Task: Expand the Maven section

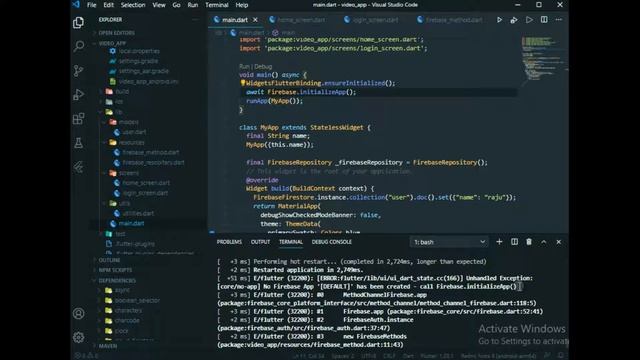Action: 108,346
